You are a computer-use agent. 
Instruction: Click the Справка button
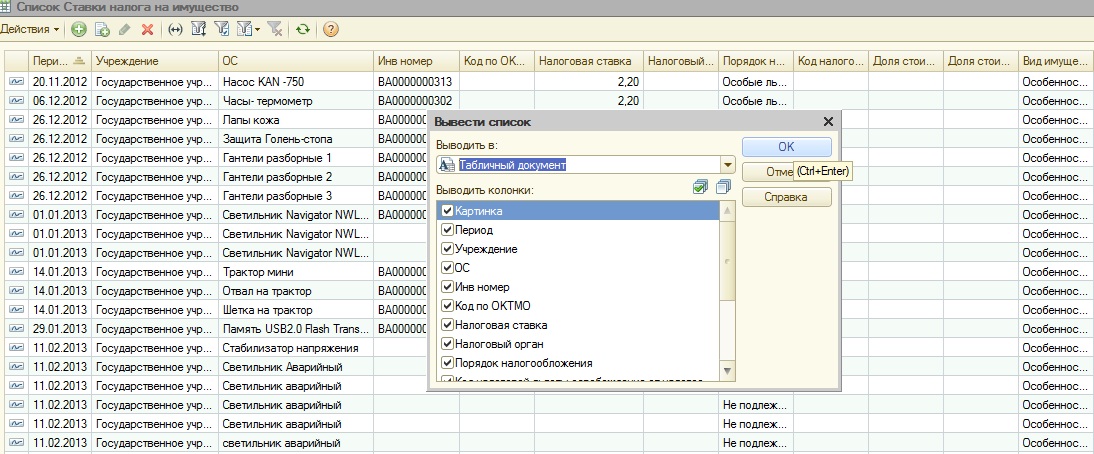(x=786, y=197)
